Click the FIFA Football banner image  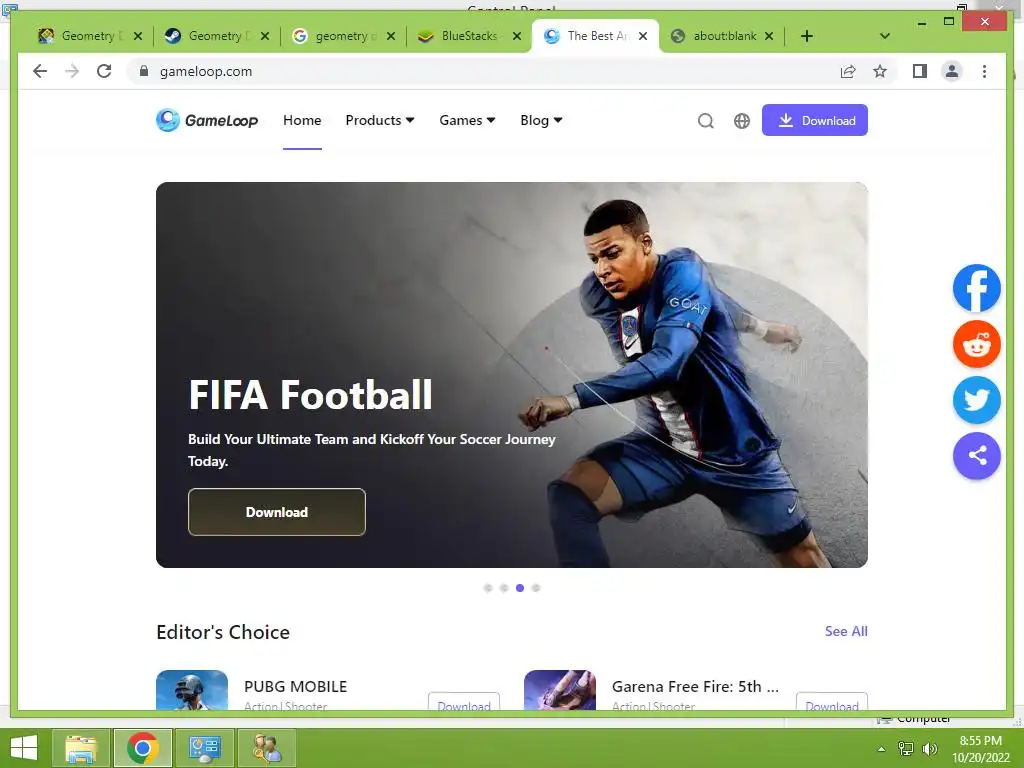point(512,375)
